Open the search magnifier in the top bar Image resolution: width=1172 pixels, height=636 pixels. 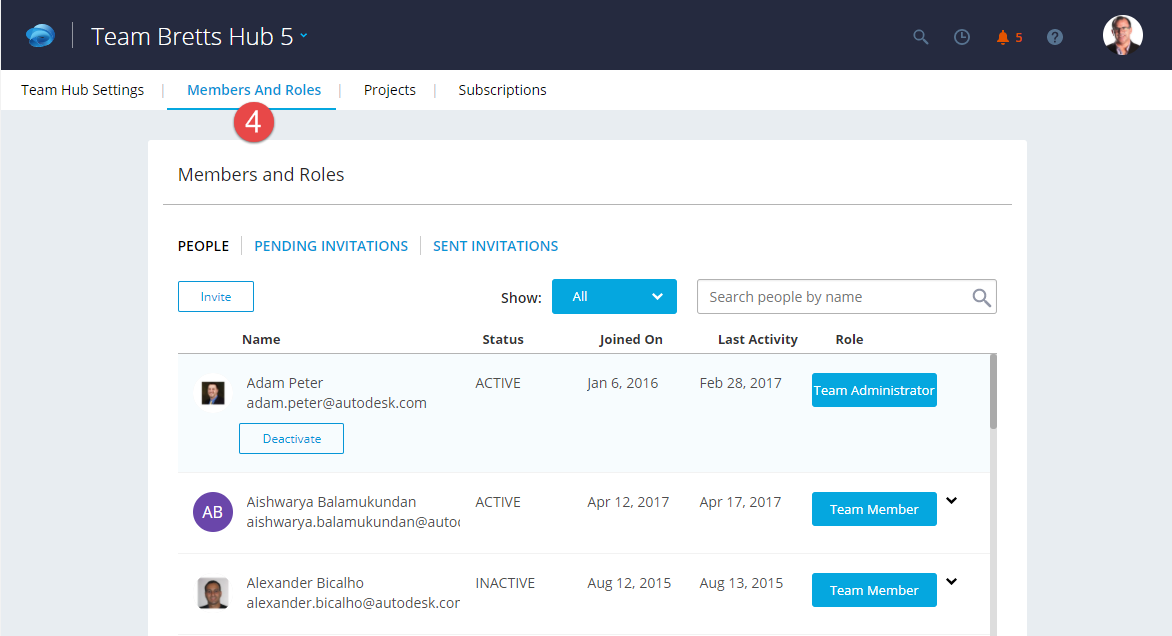pos(920,35)
